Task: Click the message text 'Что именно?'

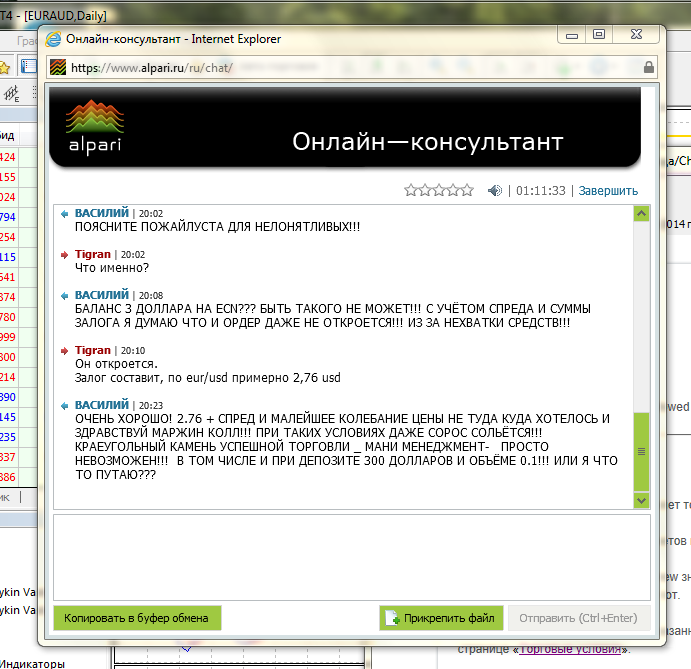Action: 112,268
